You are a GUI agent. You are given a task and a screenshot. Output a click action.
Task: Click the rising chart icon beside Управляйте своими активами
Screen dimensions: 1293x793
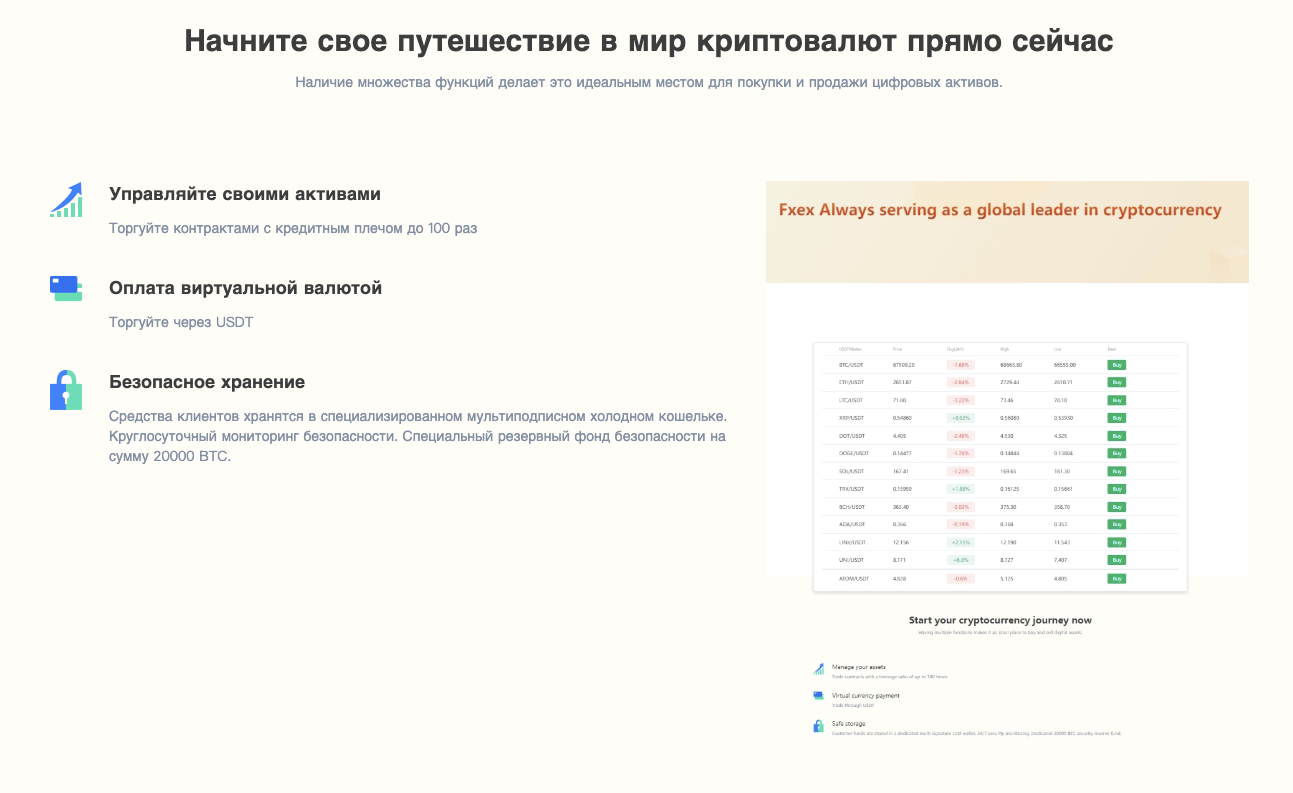tap(66, 200)
